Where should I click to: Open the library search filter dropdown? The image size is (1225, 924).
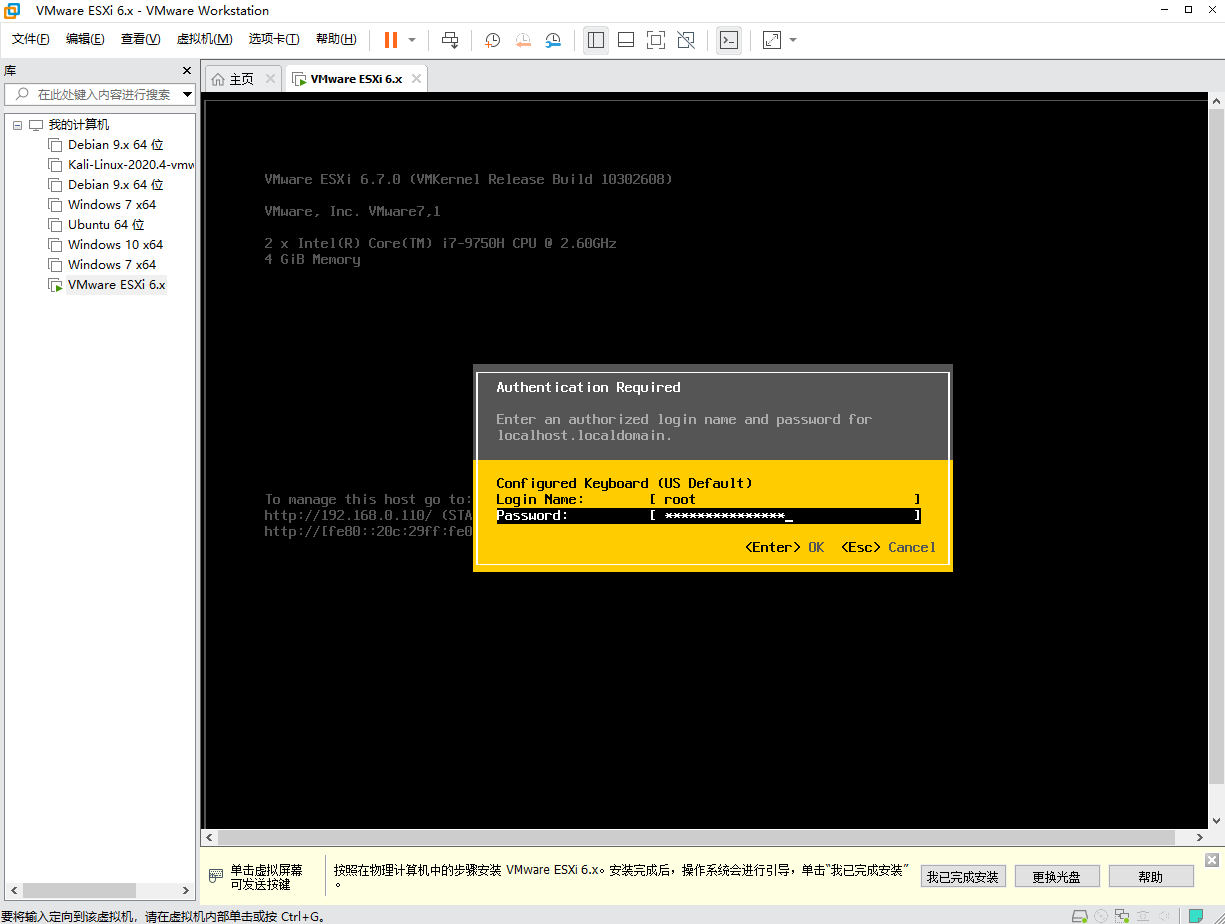pyautogui.click(x=187, y=95)
